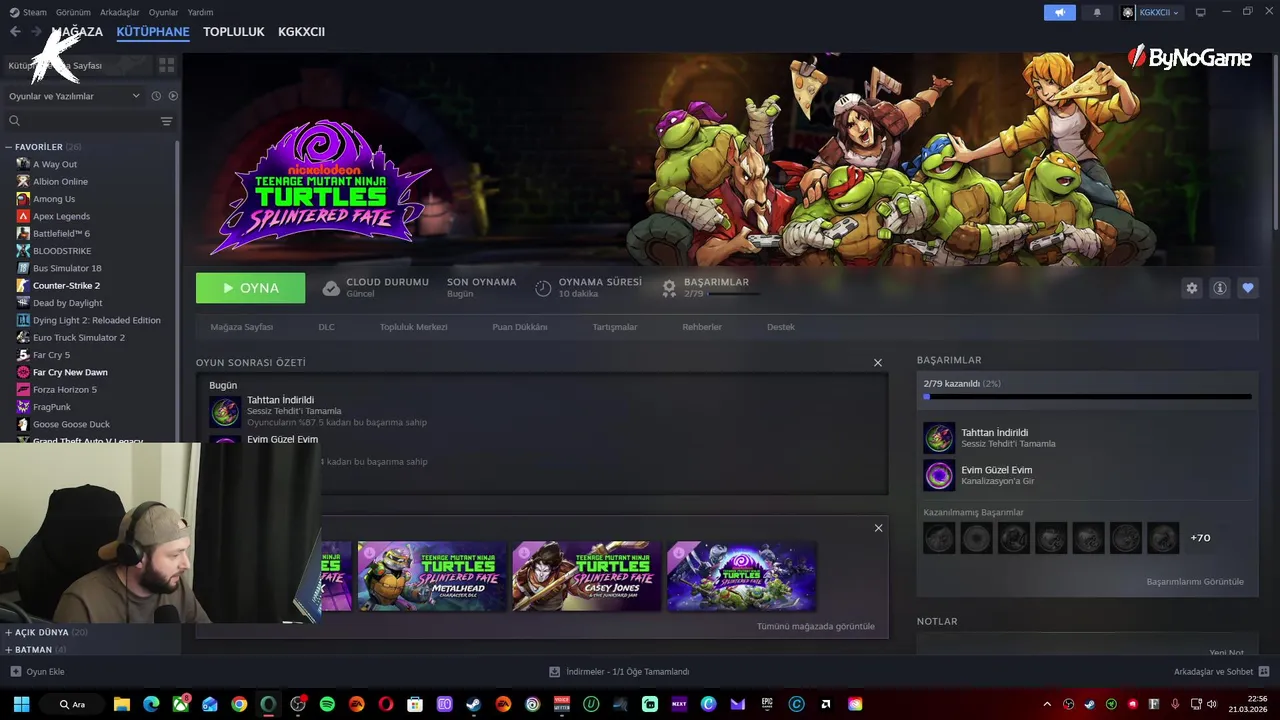Show ready-to-play games filter icon
The height and width of the screenshot is (720, 1280).
click(x=173, y=96)
